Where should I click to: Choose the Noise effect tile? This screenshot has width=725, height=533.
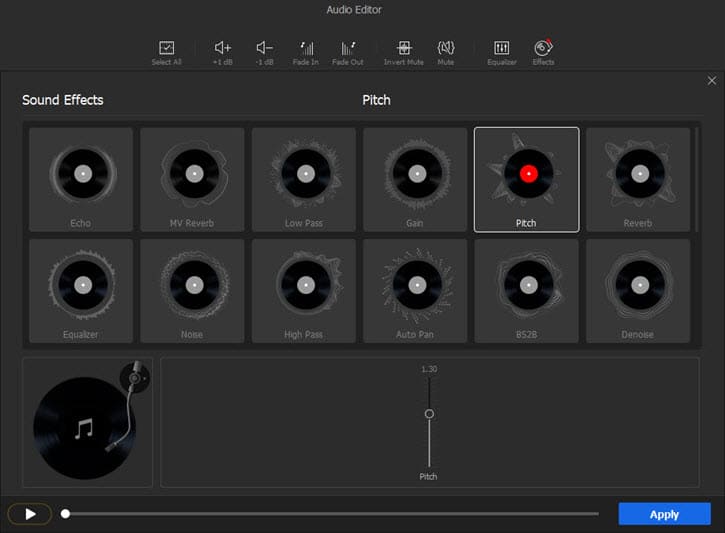192,291
